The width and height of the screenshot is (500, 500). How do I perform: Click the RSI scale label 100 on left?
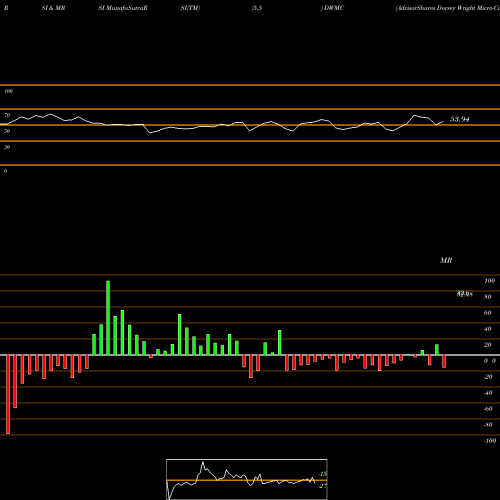(8, 91)
